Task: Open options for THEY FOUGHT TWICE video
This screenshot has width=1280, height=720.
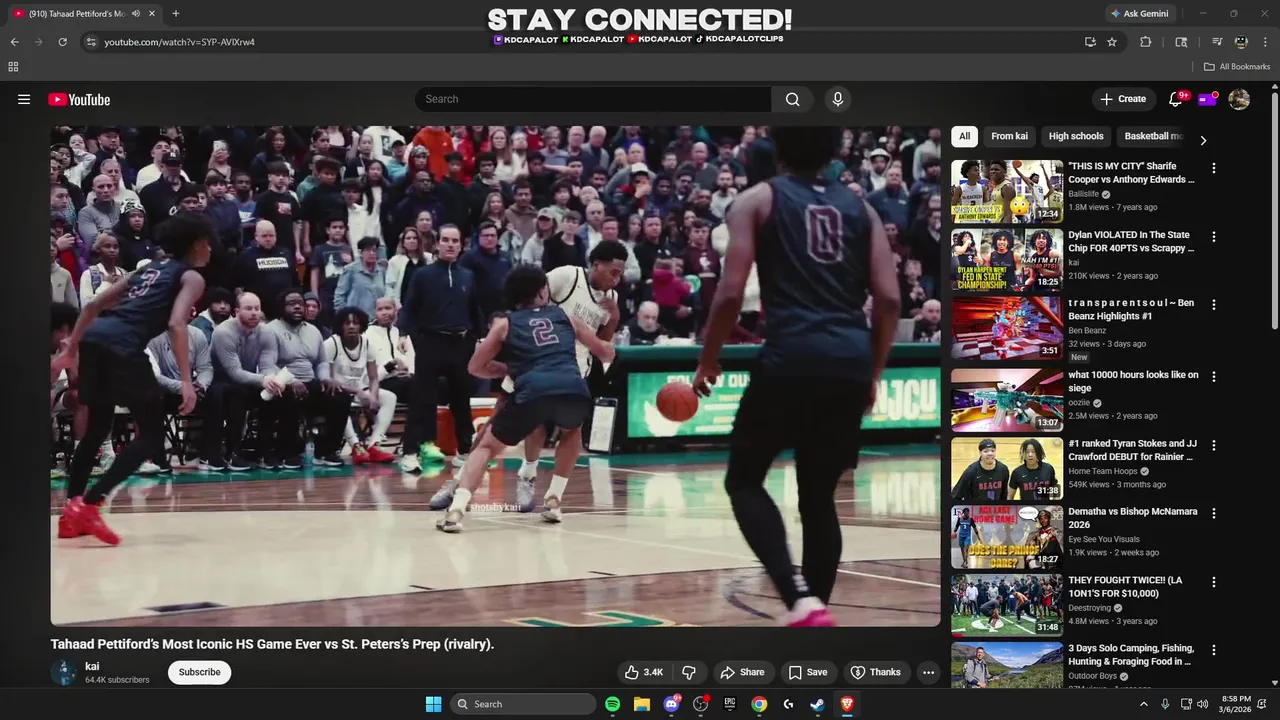Action: pyautogui.click(x=1214, y=582)
